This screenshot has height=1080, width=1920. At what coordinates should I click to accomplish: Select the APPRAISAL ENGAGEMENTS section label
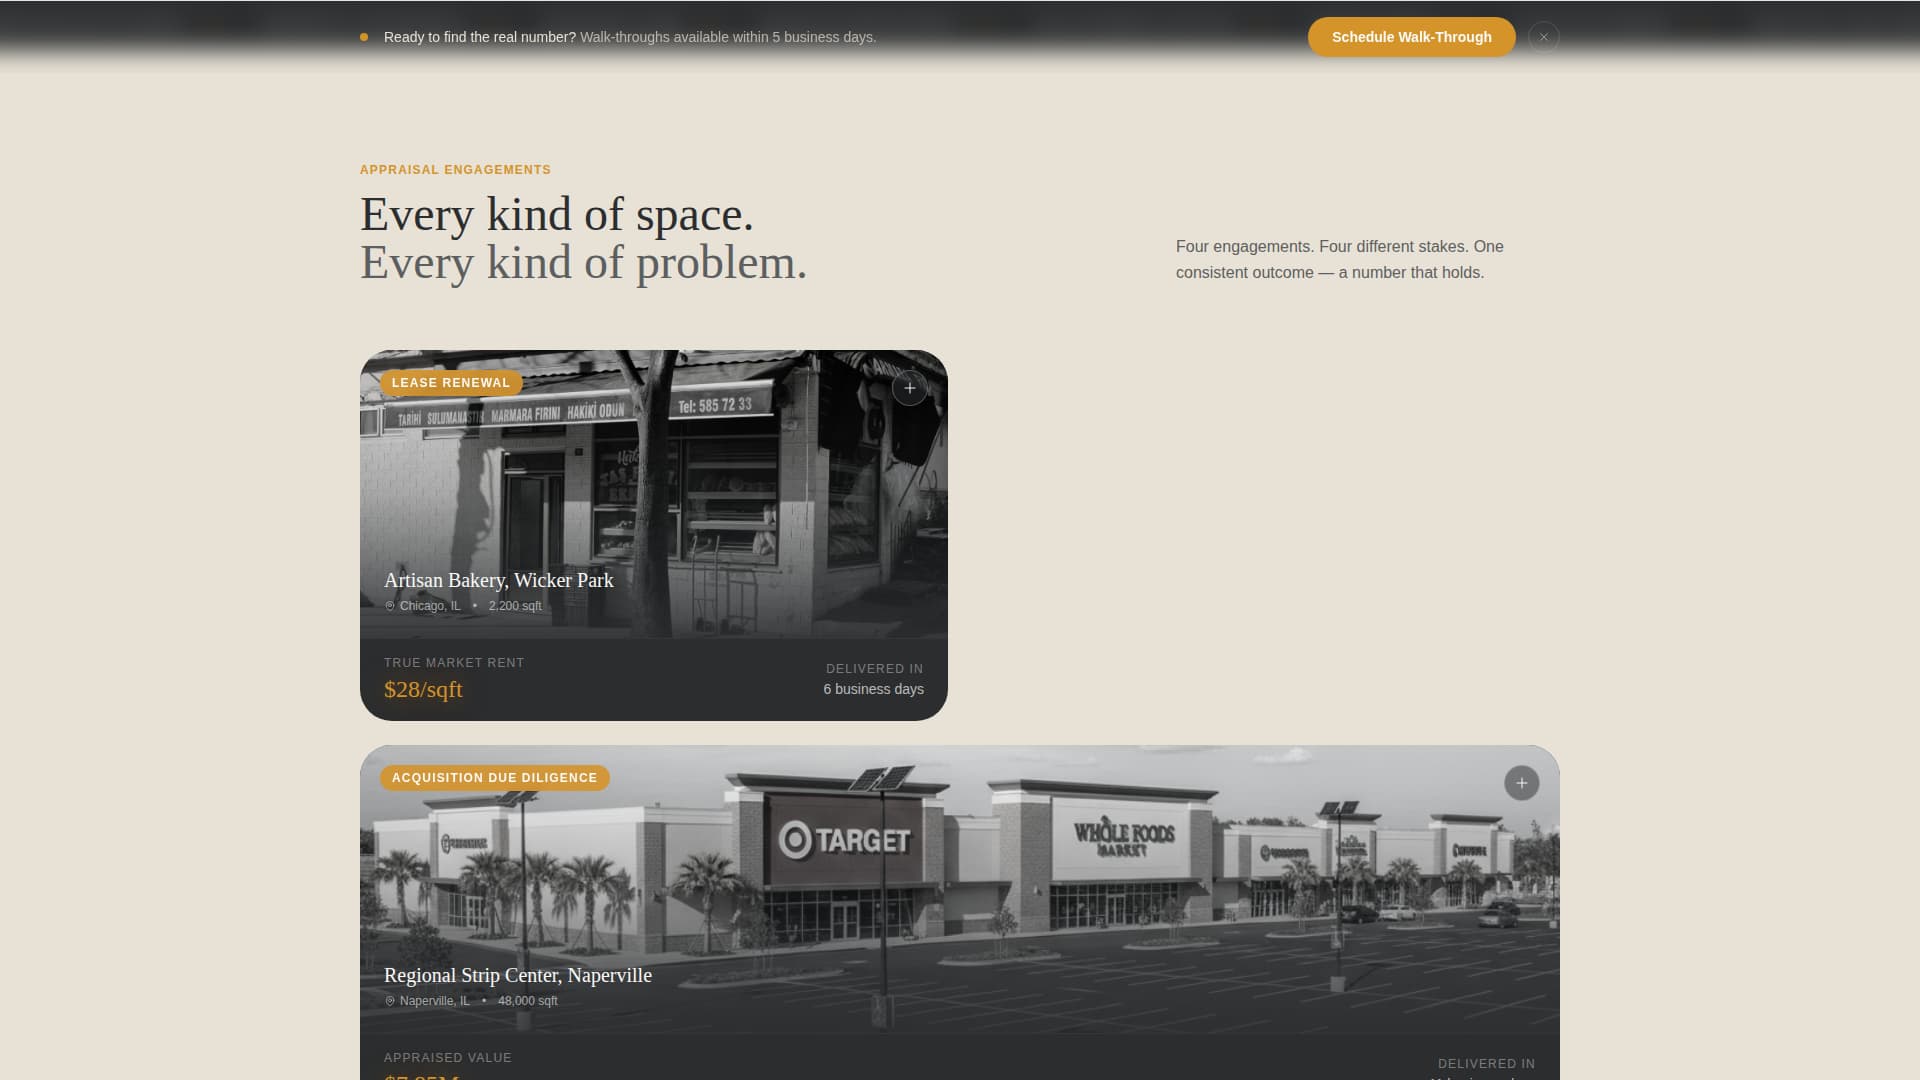click(455, 169)
